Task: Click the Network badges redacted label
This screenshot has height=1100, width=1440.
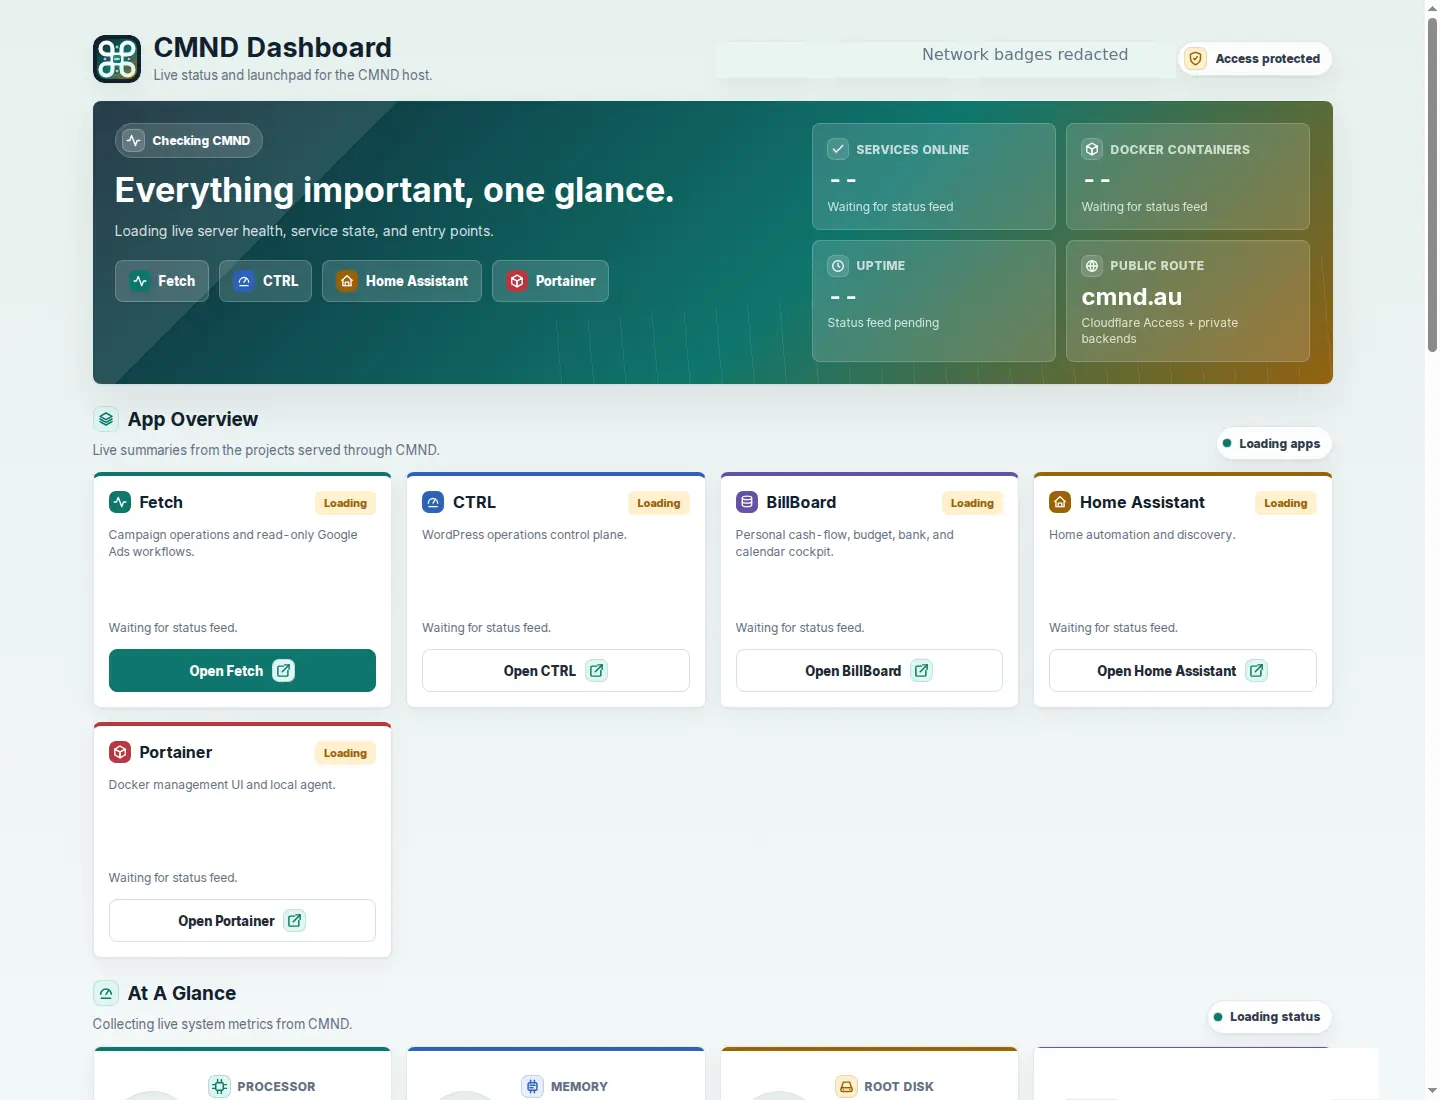Action: tap(1025, 55)
